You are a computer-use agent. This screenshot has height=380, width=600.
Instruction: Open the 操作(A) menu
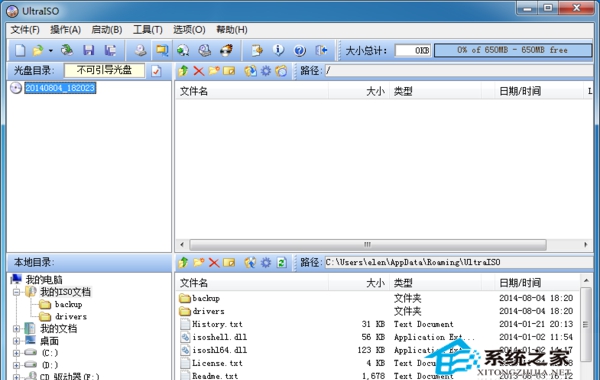point(65,30)
